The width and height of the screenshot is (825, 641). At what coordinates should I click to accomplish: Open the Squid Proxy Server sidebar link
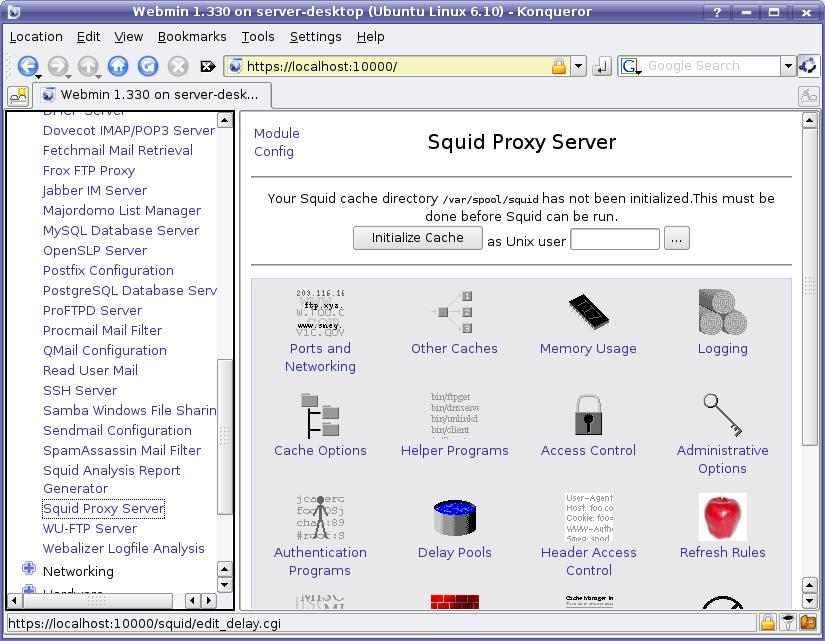pyautogui.click(x=104, y=509)
